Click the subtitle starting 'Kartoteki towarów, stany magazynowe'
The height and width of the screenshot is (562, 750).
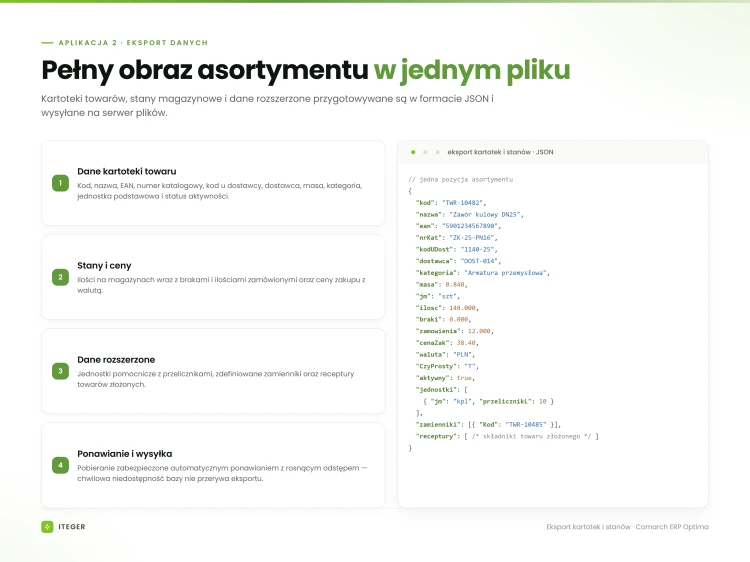pos(267,106)
